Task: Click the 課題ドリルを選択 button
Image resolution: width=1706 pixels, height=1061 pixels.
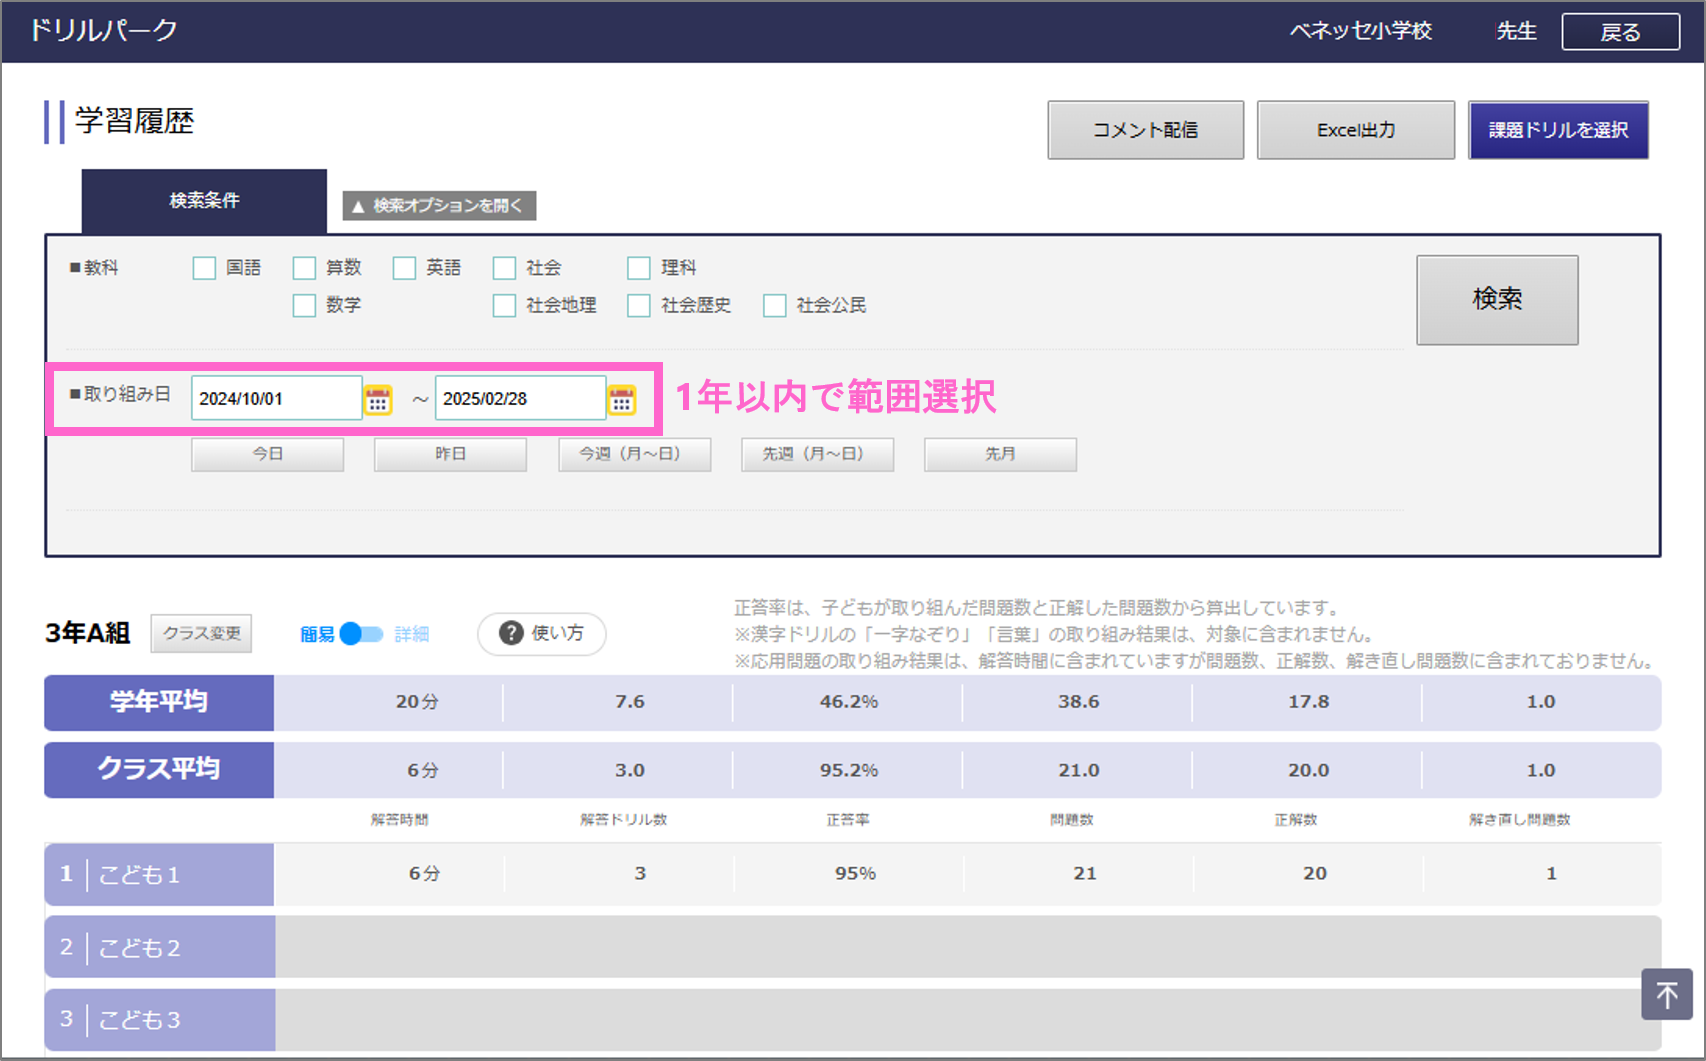Action: point(1558,130)
